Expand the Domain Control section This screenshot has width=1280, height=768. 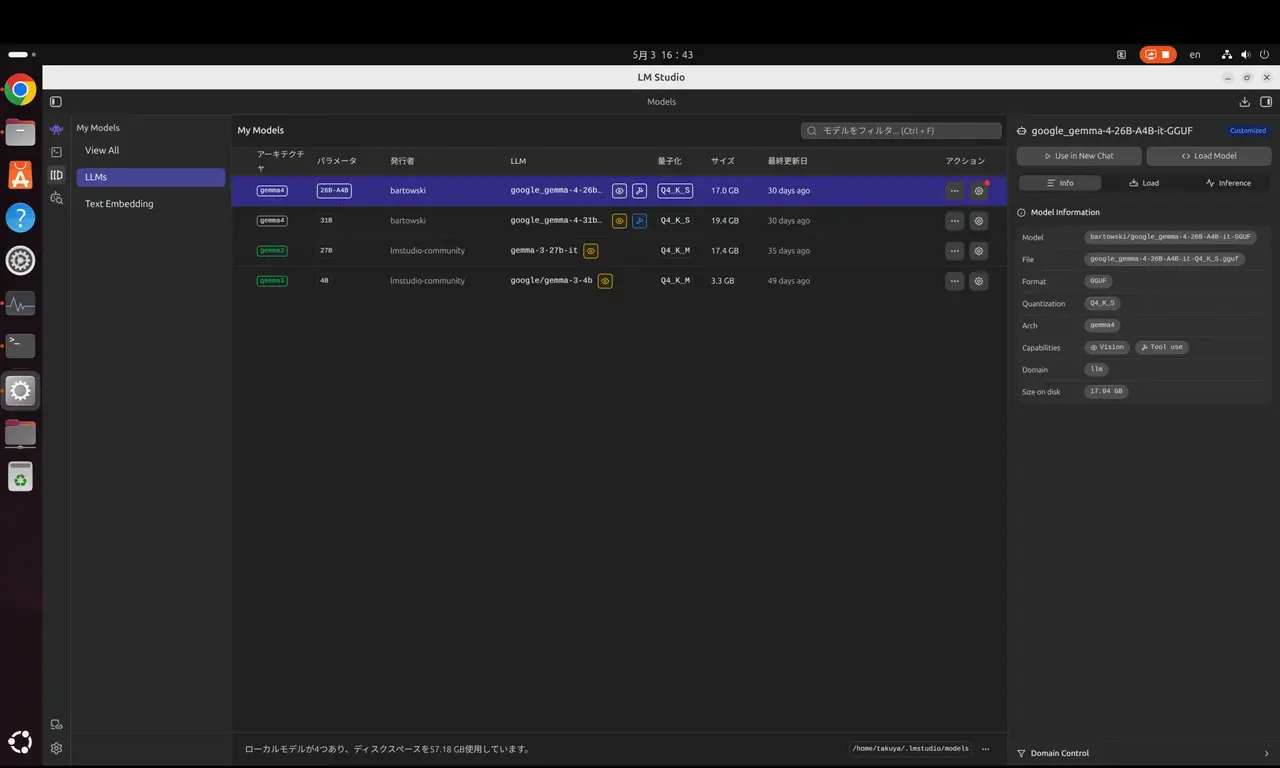pos(1143,754)
